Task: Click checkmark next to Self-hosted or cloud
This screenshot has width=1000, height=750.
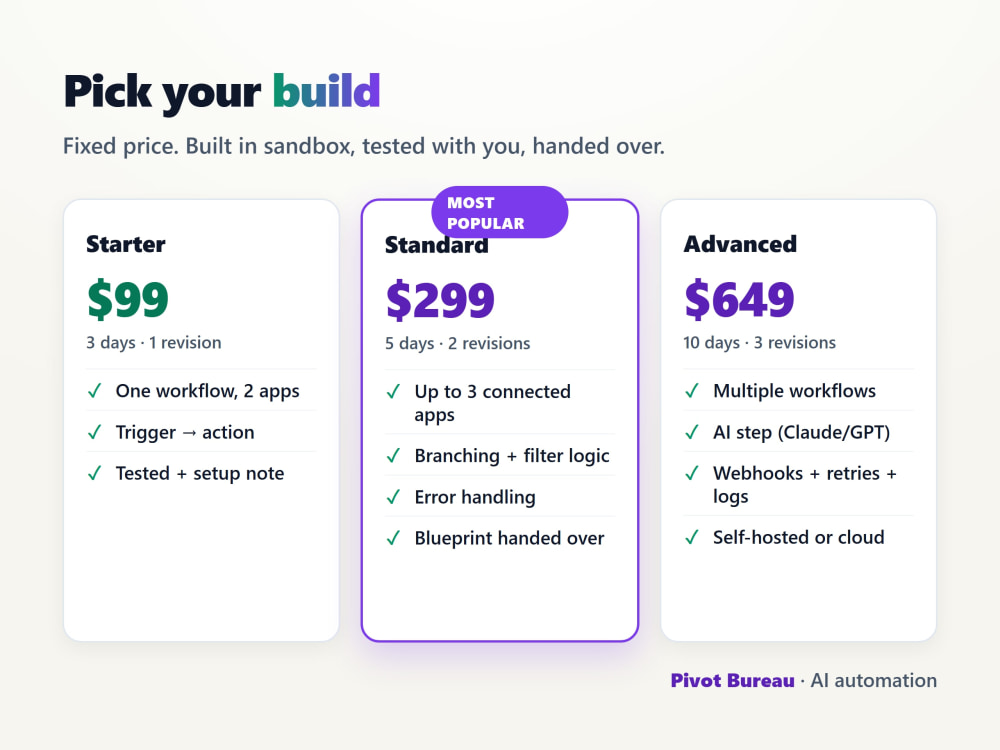Action: (692, 538)
